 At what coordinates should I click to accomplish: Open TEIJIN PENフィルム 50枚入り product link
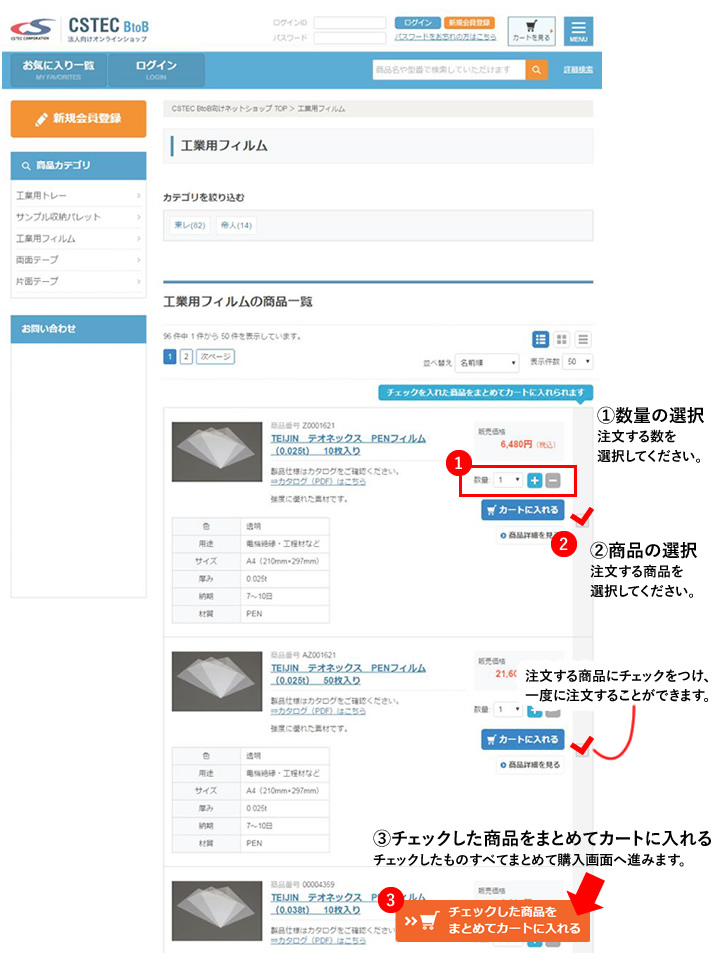pyautogui.click(x=348, y=674)
